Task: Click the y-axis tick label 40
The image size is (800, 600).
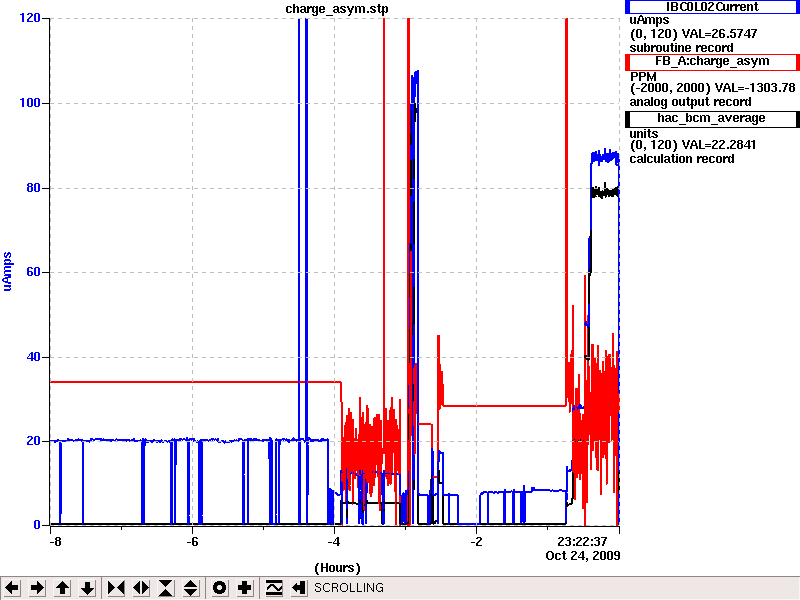Action: pyautogui.click(x=33, y=357)
